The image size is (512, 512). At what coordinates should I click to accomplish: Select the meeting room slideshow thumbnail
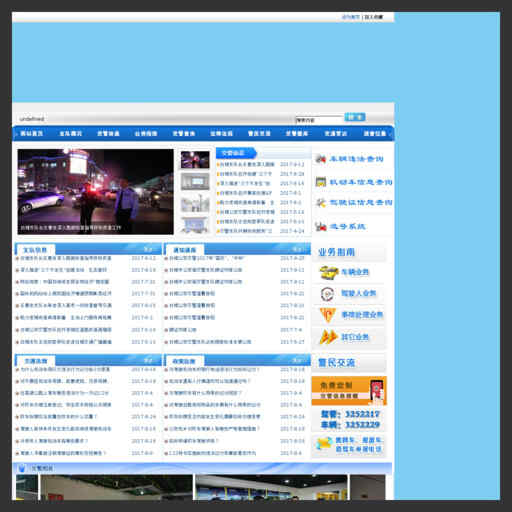pos(195,182)
